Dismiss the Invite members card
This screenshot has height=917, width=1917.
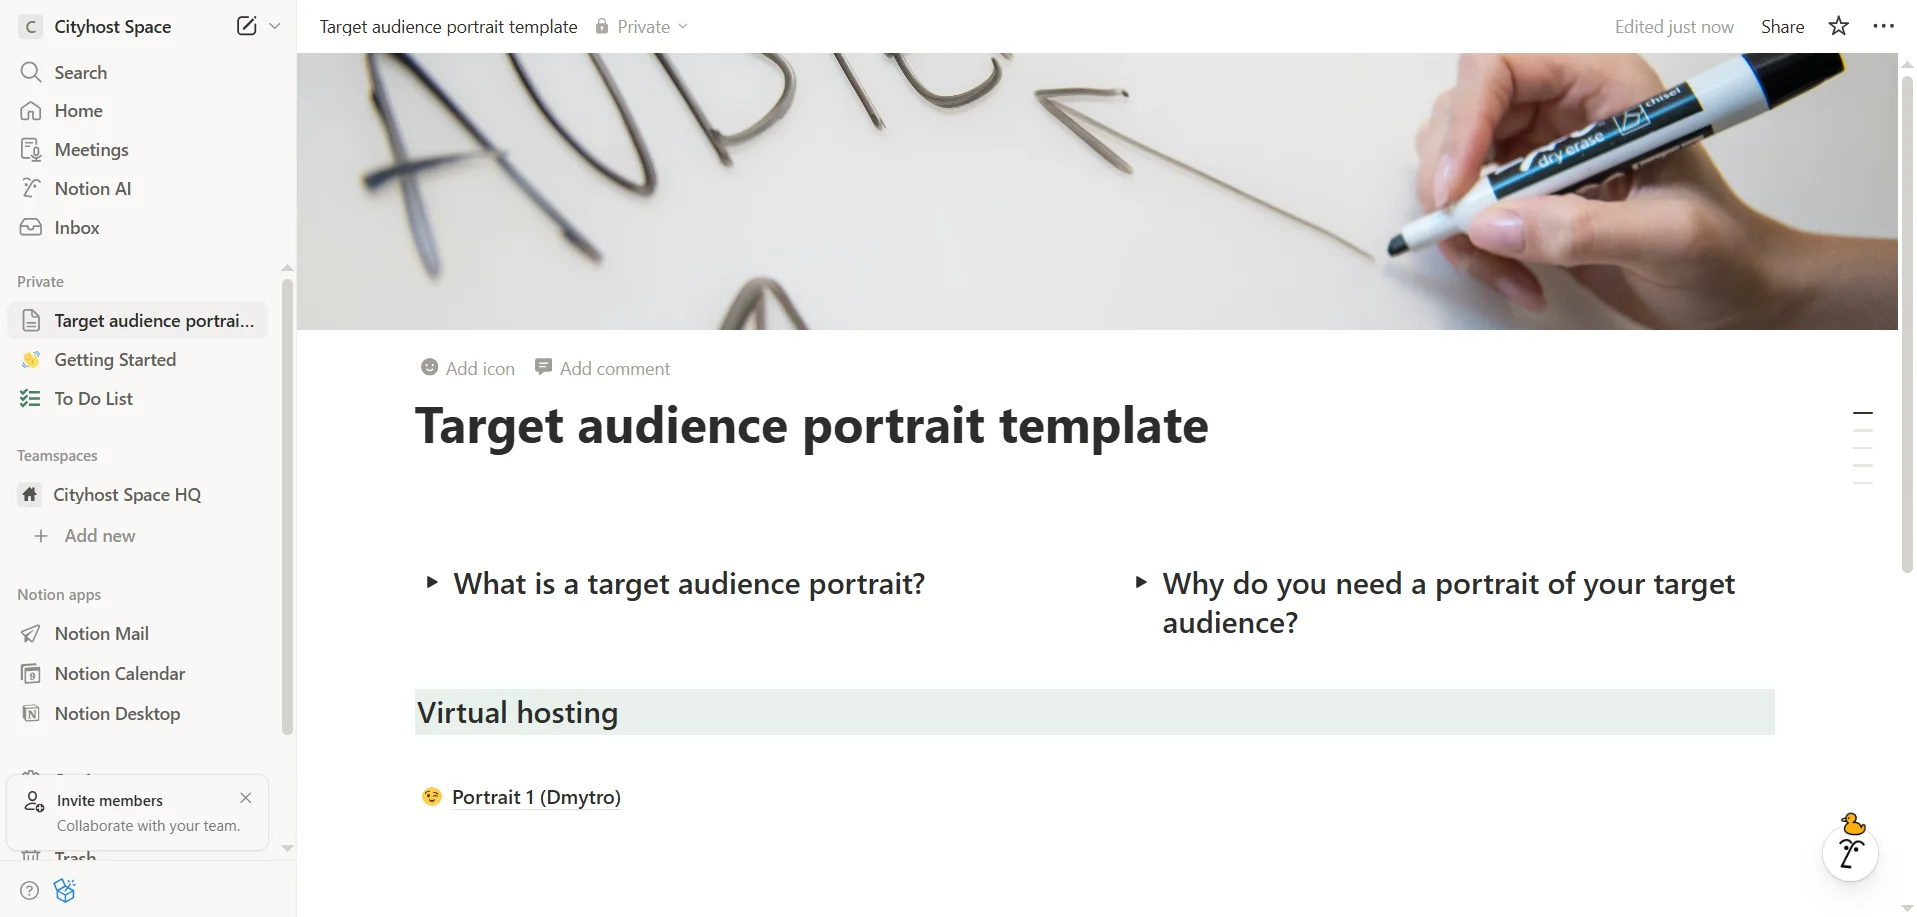point(246,798)
